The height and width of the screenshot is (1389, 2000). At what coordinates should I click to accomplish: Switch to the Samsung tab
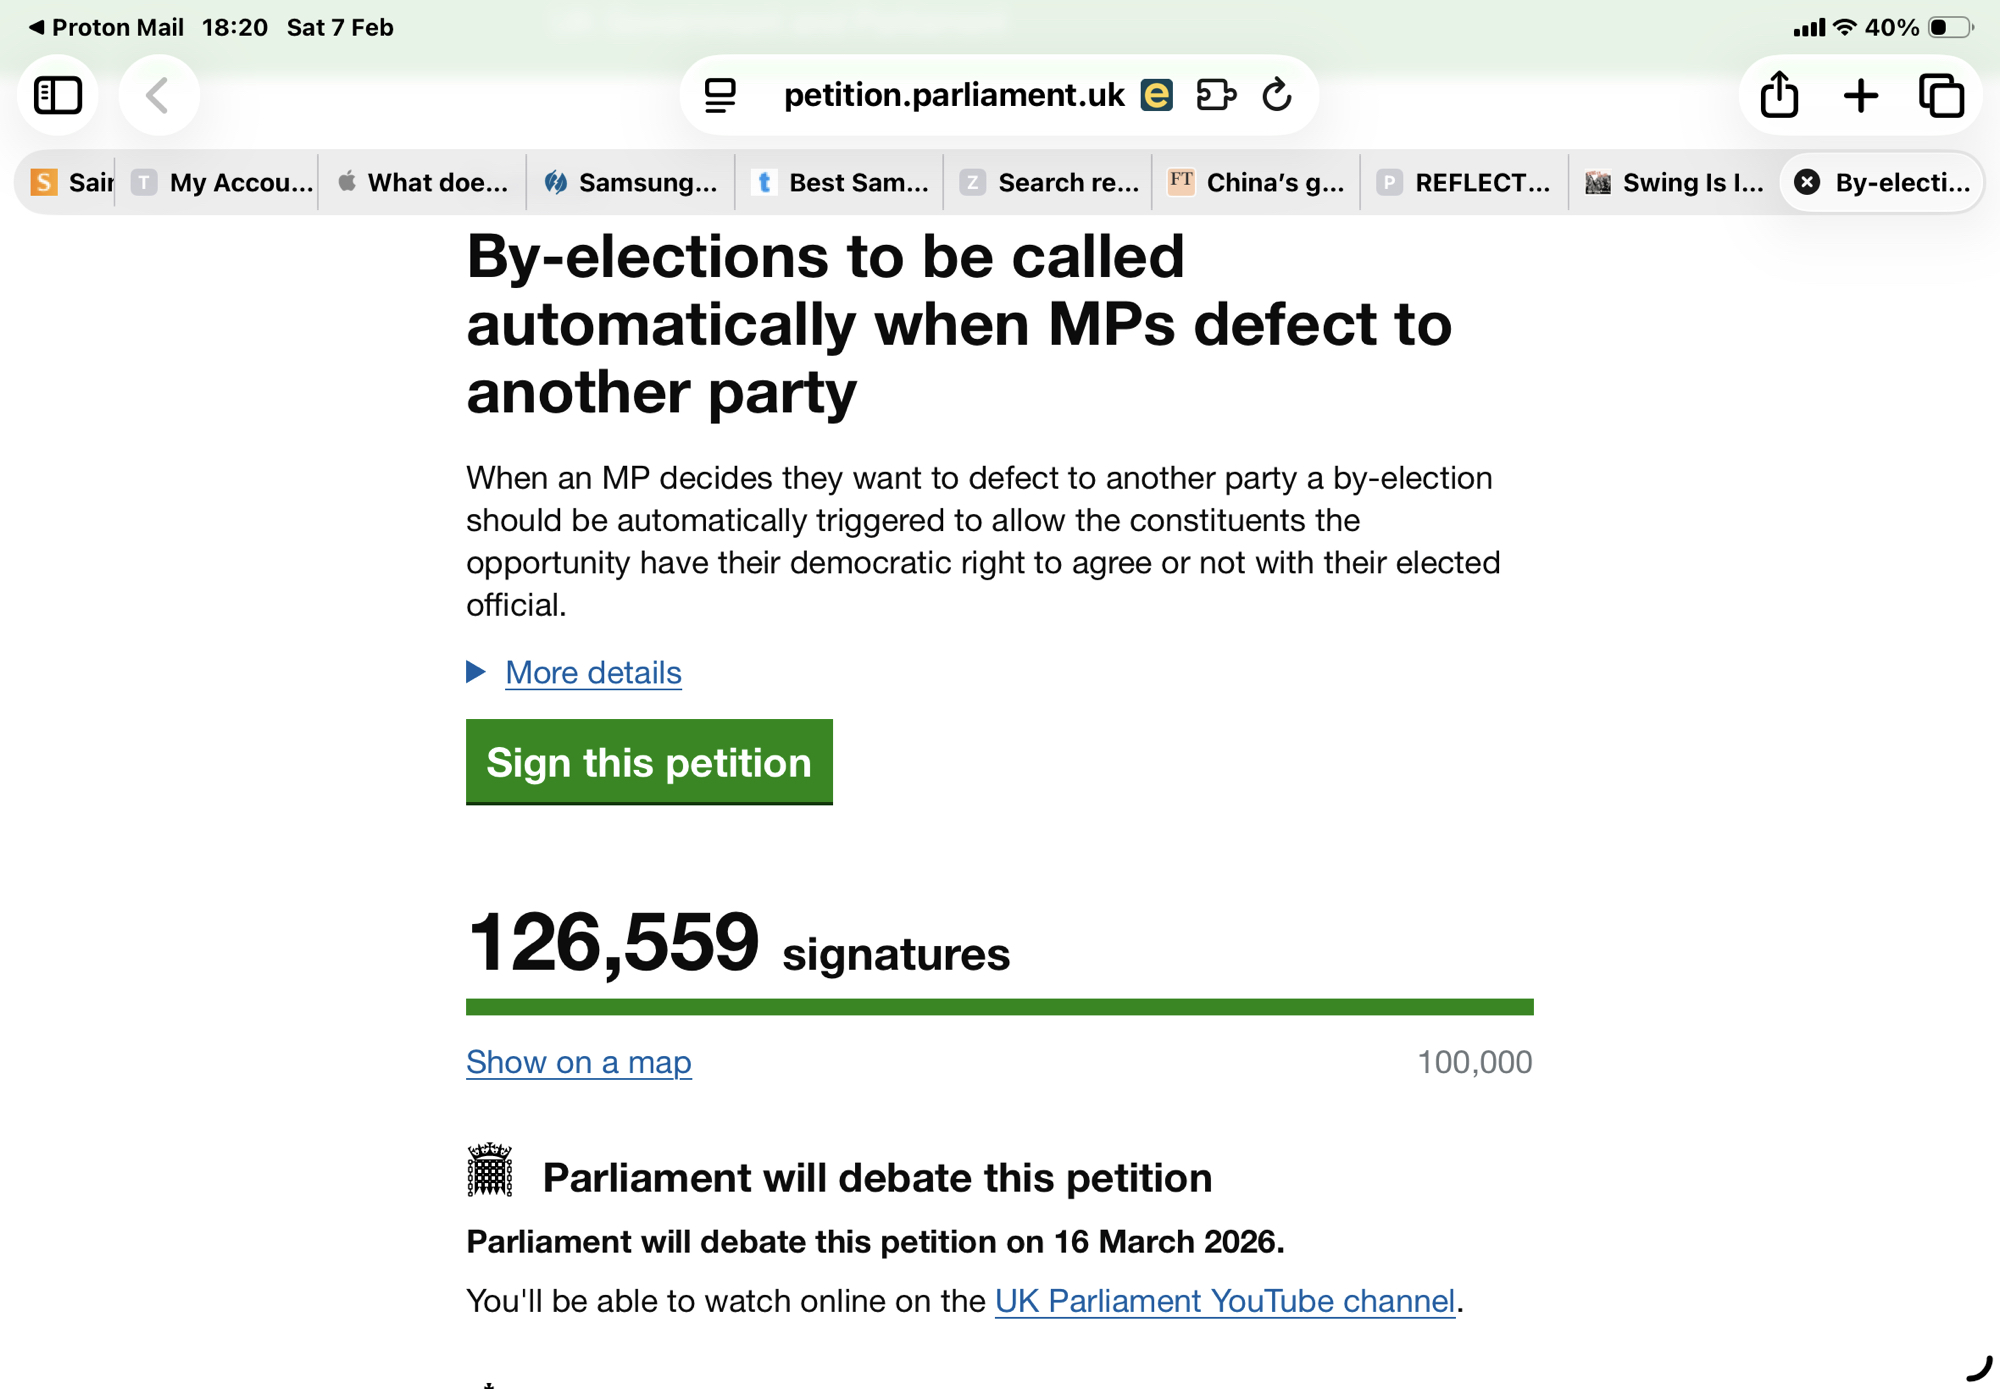(631, 182)
